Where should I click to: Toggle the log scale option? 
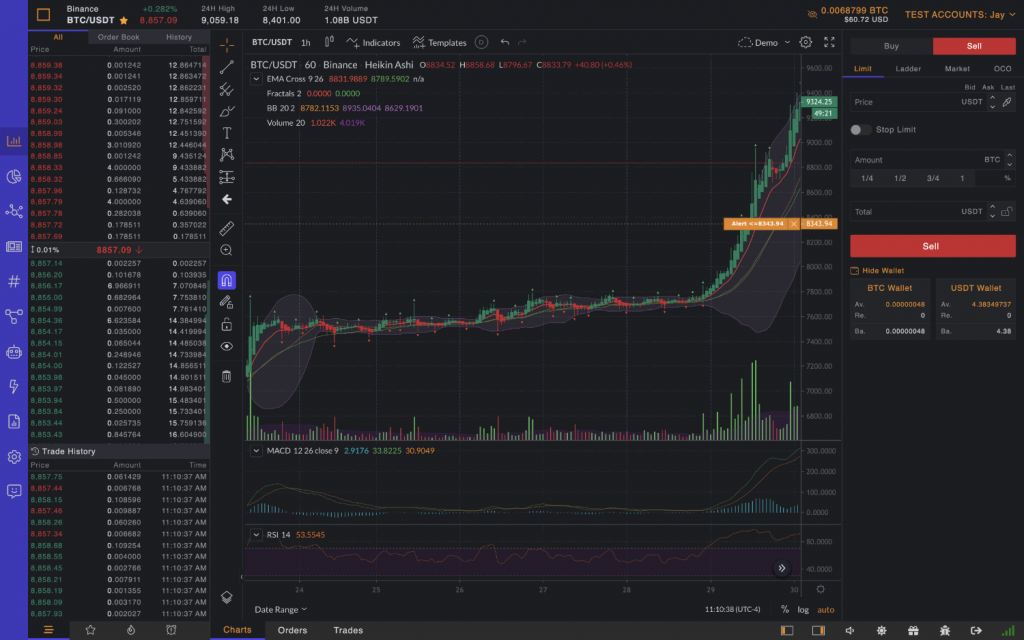pos(804,609)
